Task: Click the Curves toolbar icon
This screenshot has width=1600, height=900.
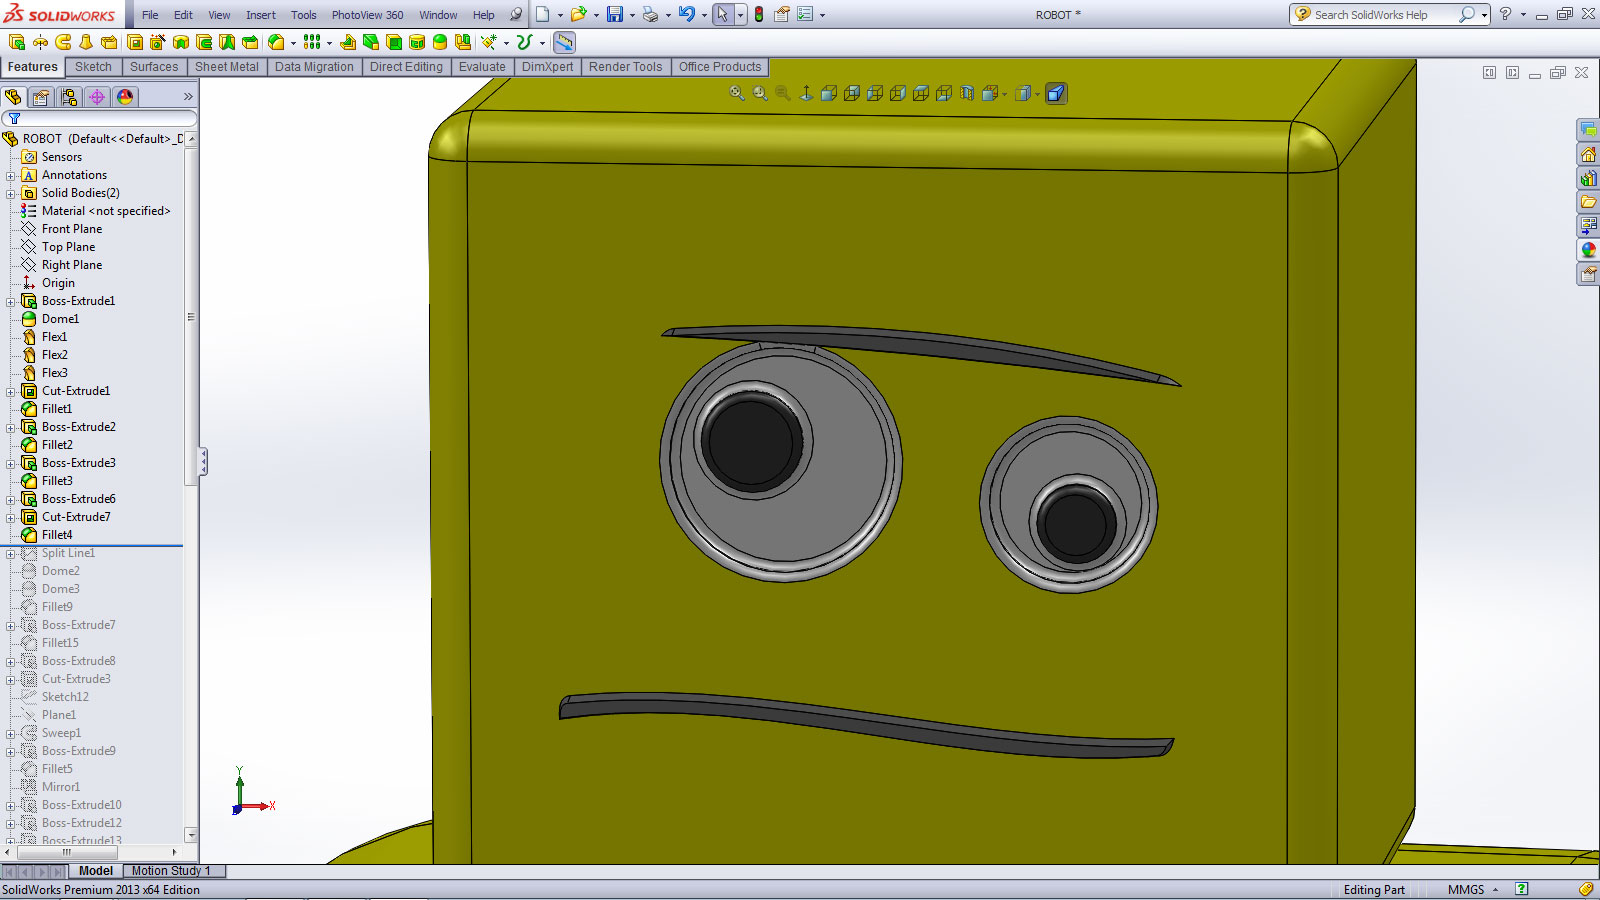Action: pyautogui.click(x=524, y=42)
